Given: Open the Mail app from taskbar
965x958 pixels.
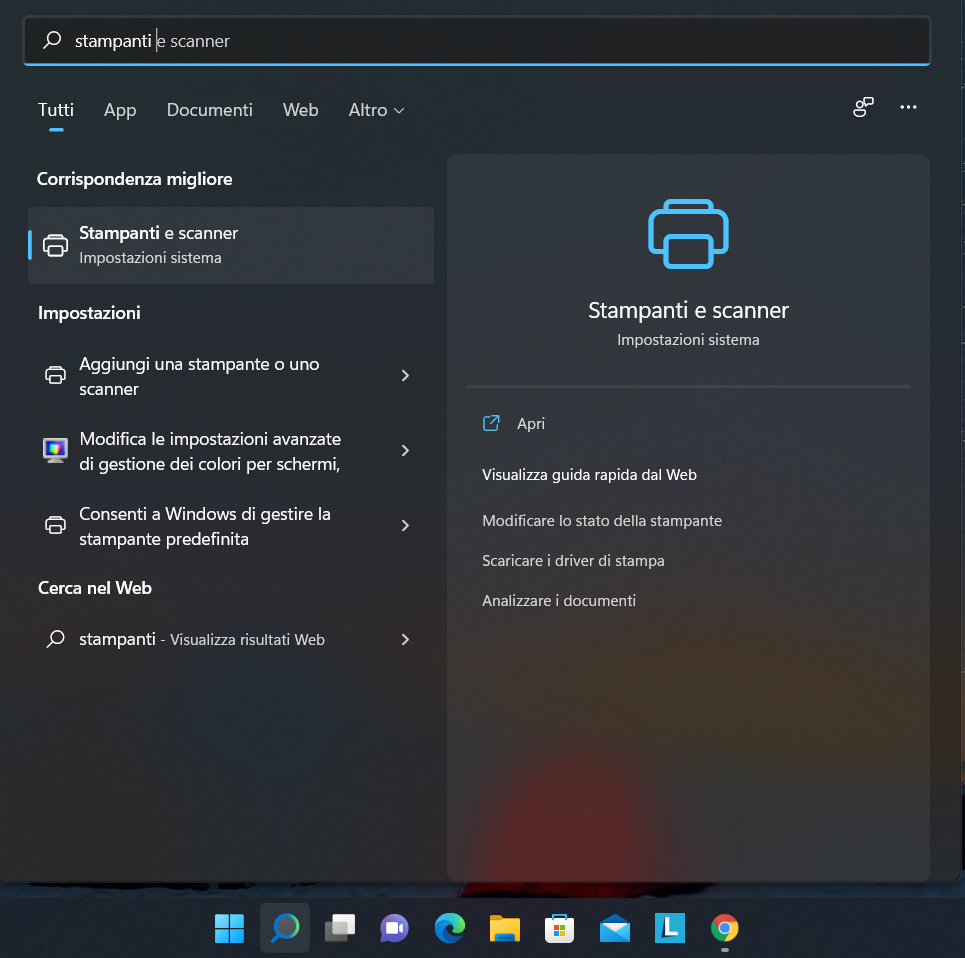Looking at the screenshot, I should (x=615, y=928).
